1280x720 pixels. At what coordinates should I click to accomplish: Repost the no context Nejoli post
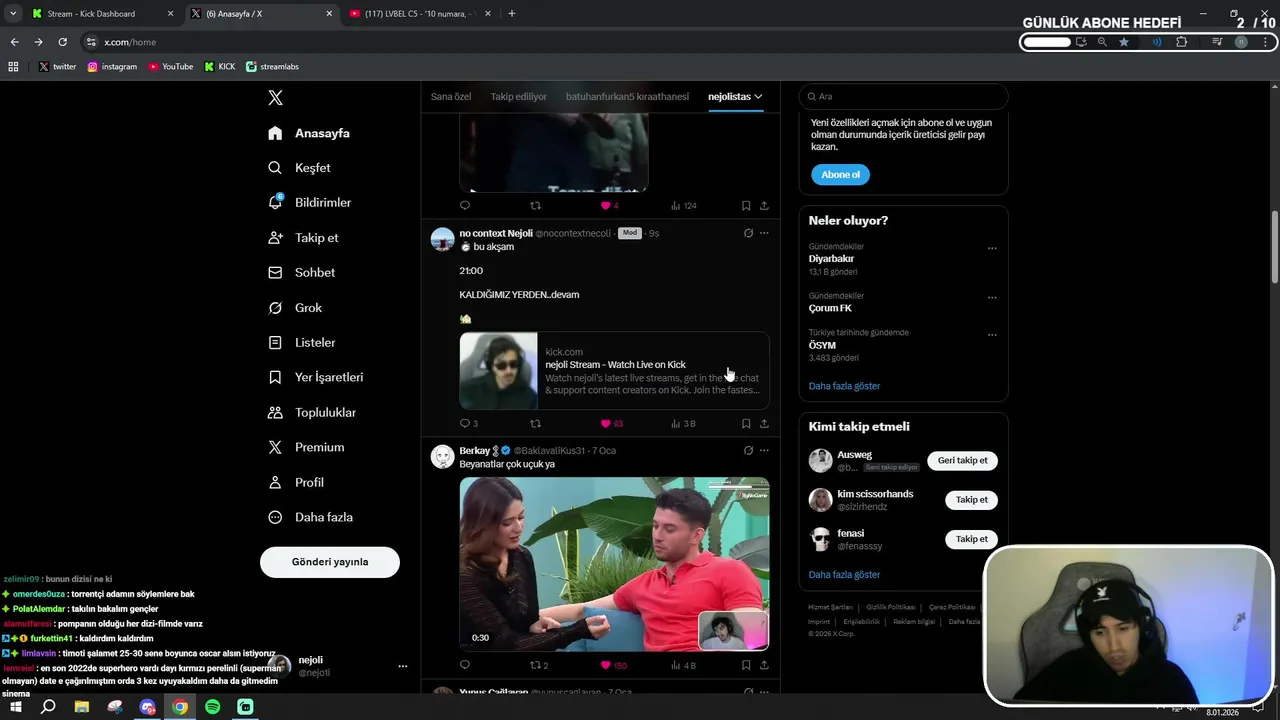pyautogui.click(x=535, y=423)
